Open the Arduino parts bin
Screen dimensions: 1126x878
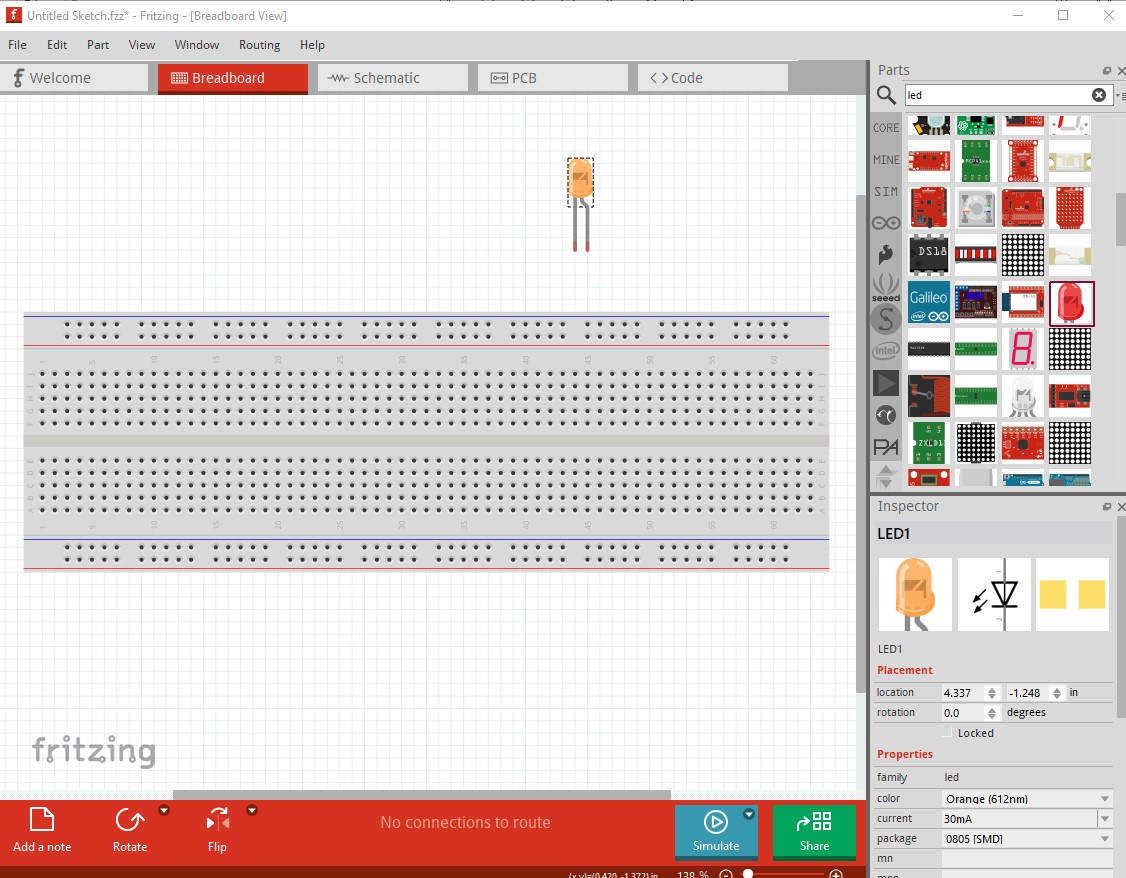[885, 223]
